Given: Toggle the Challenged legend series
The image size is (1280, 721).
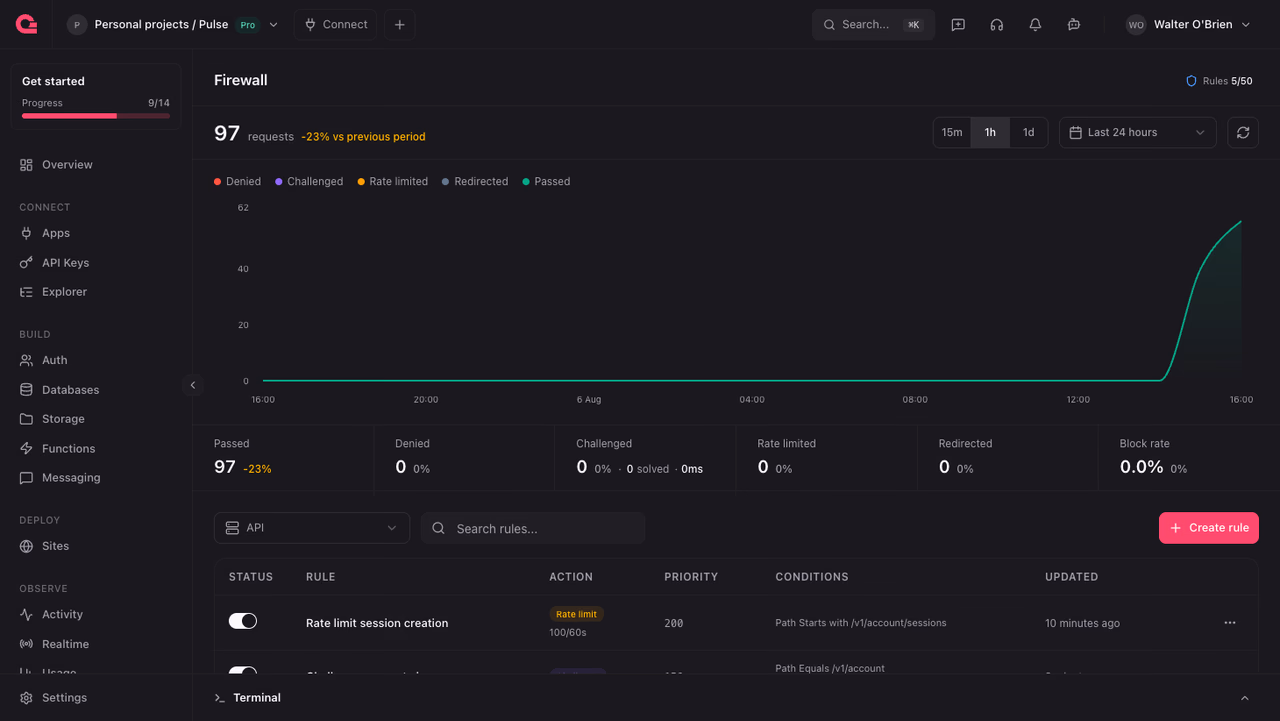Looking at the screenshot, I should point(309,182).
